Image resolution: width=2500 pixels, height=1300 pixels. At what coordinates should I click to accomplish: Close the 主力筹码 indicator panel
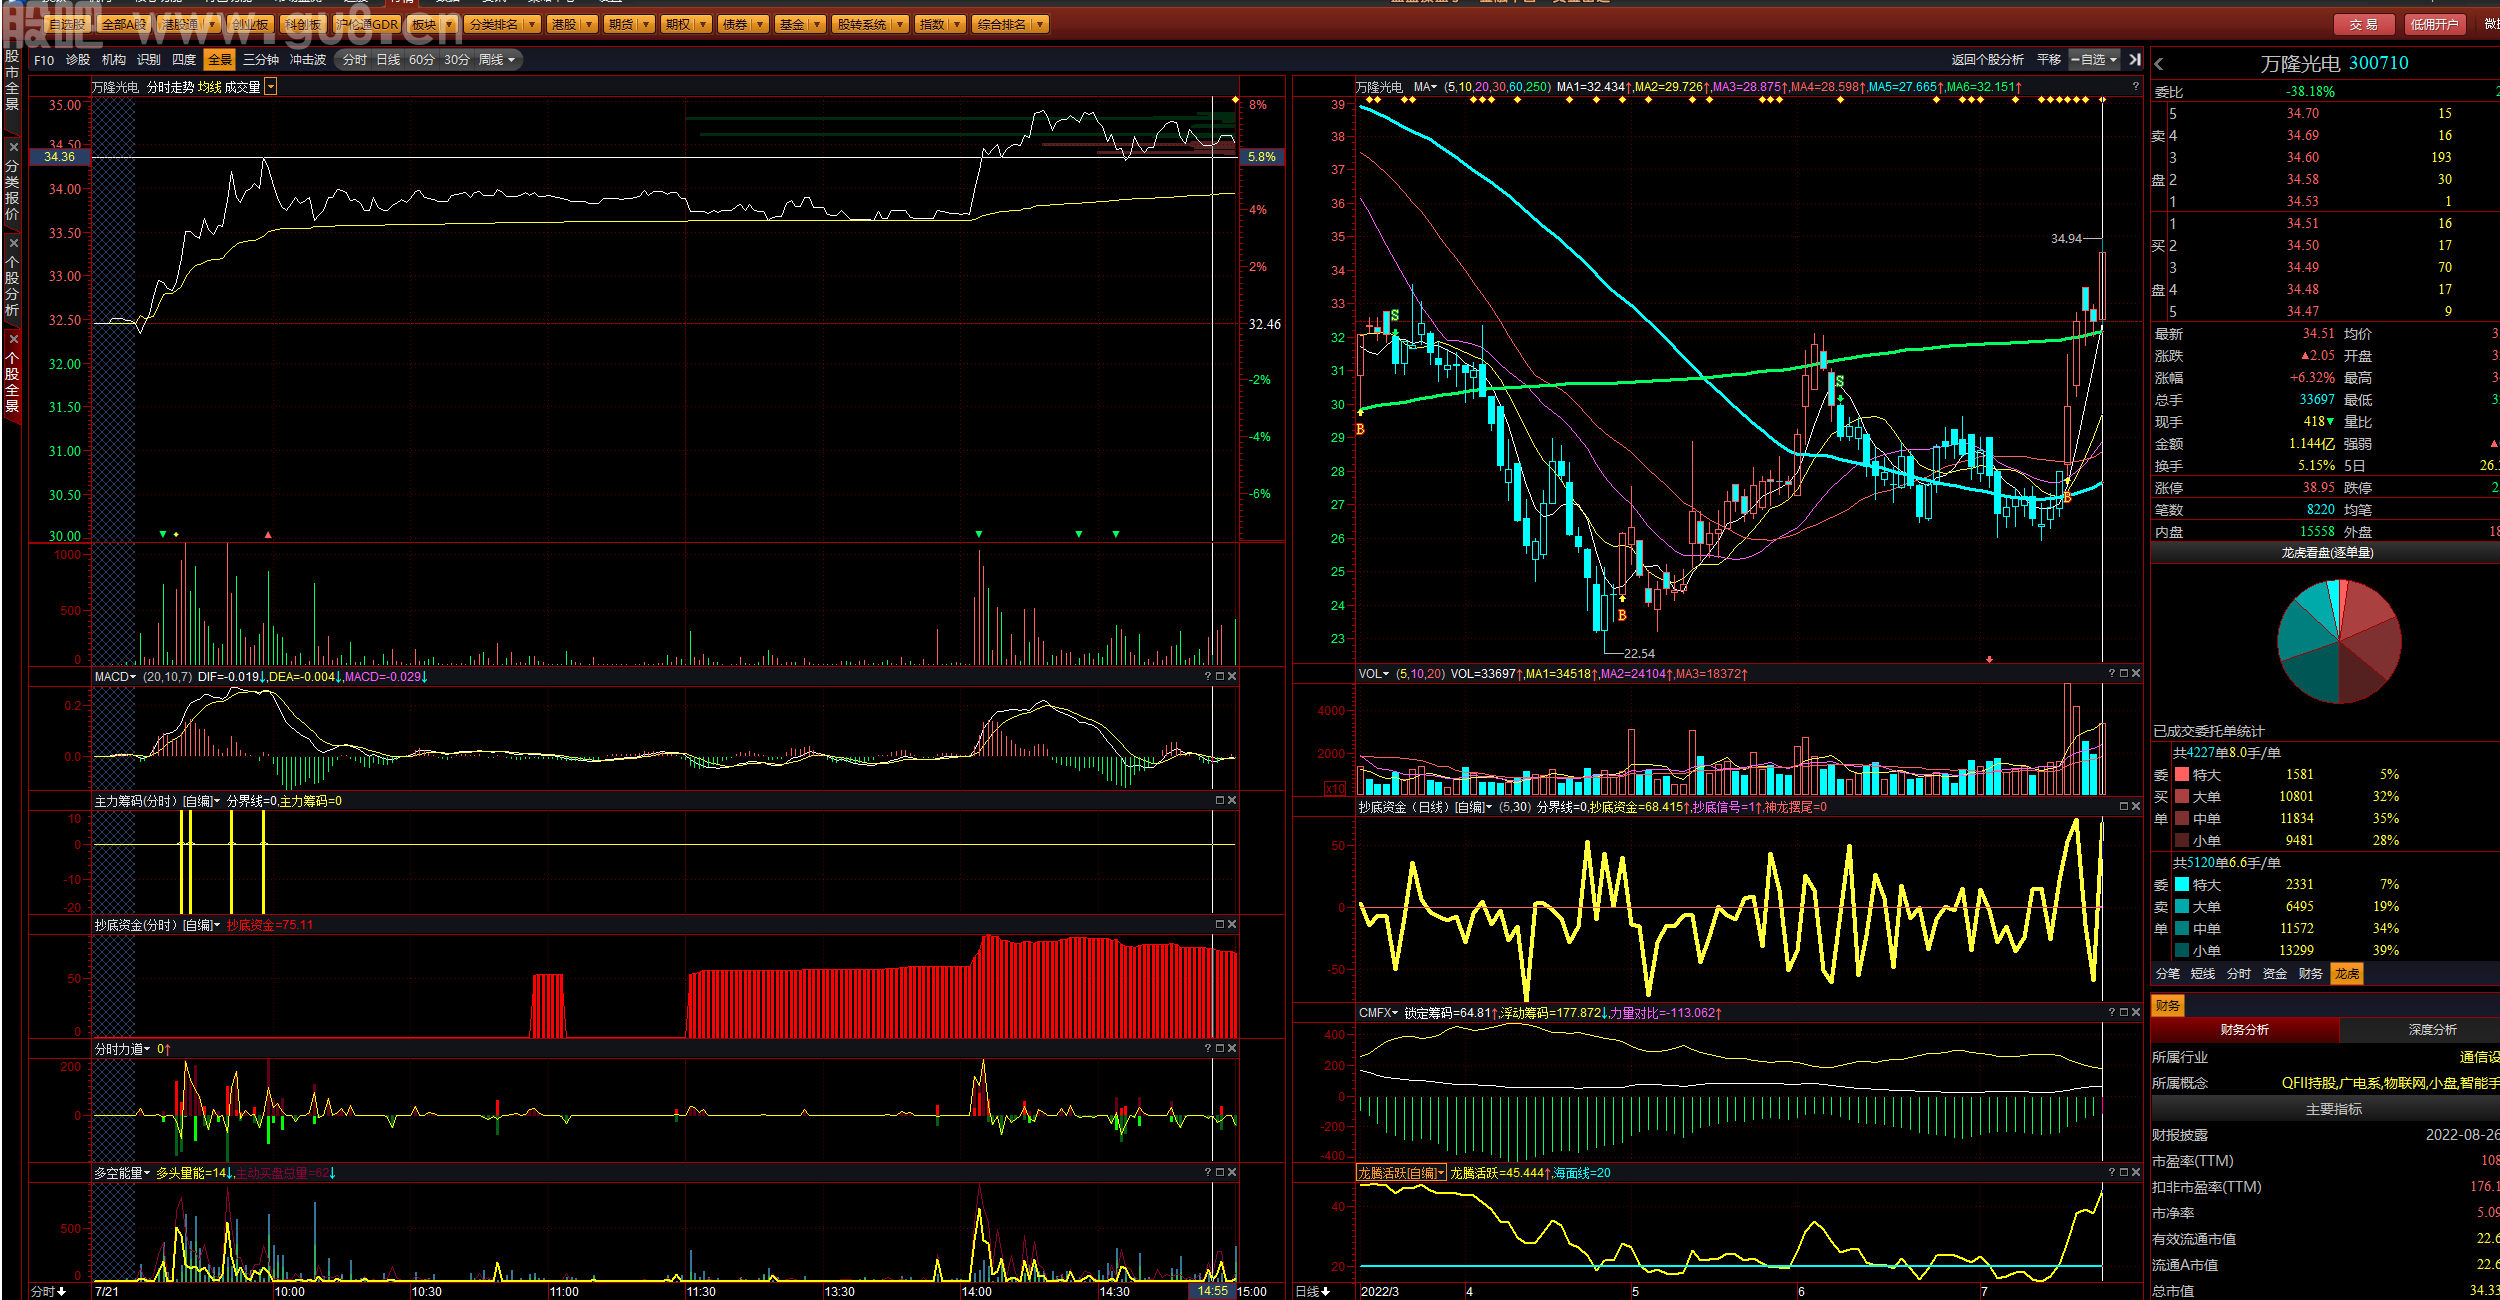[x=1232, y=801]
